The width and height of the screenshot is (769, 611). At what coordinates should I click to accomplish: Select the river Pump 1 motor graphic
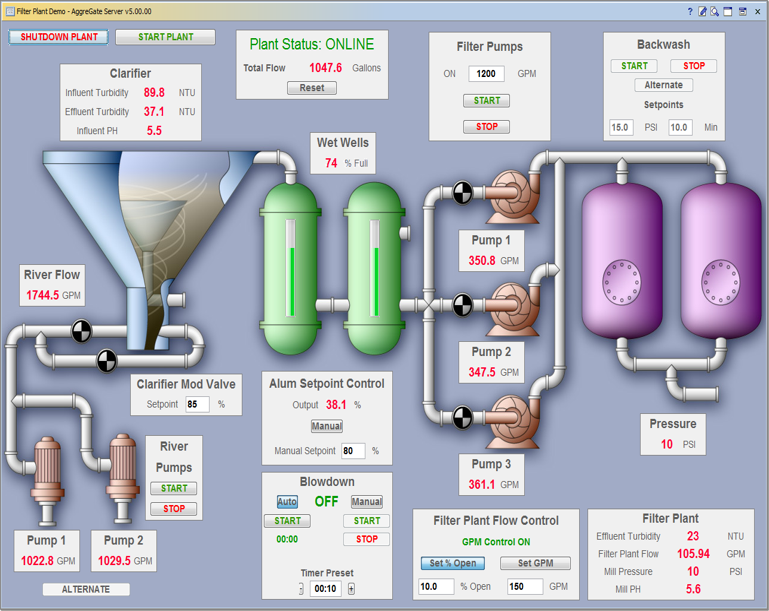point(47,481)
